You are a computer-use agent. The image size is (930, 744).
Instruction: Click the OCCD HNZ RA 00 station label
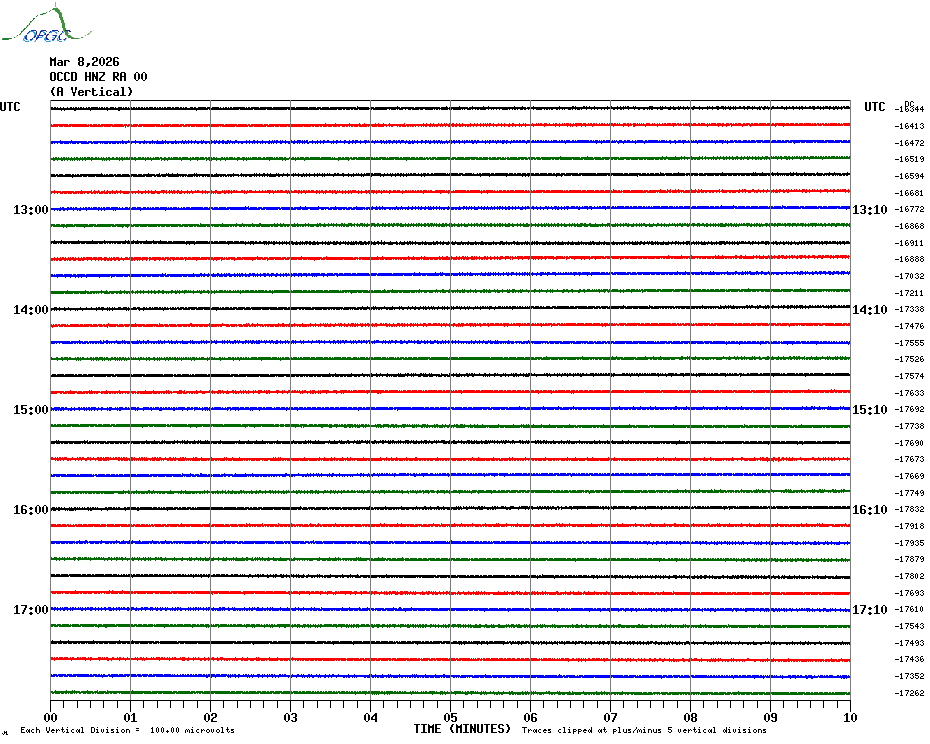point(98,76)
